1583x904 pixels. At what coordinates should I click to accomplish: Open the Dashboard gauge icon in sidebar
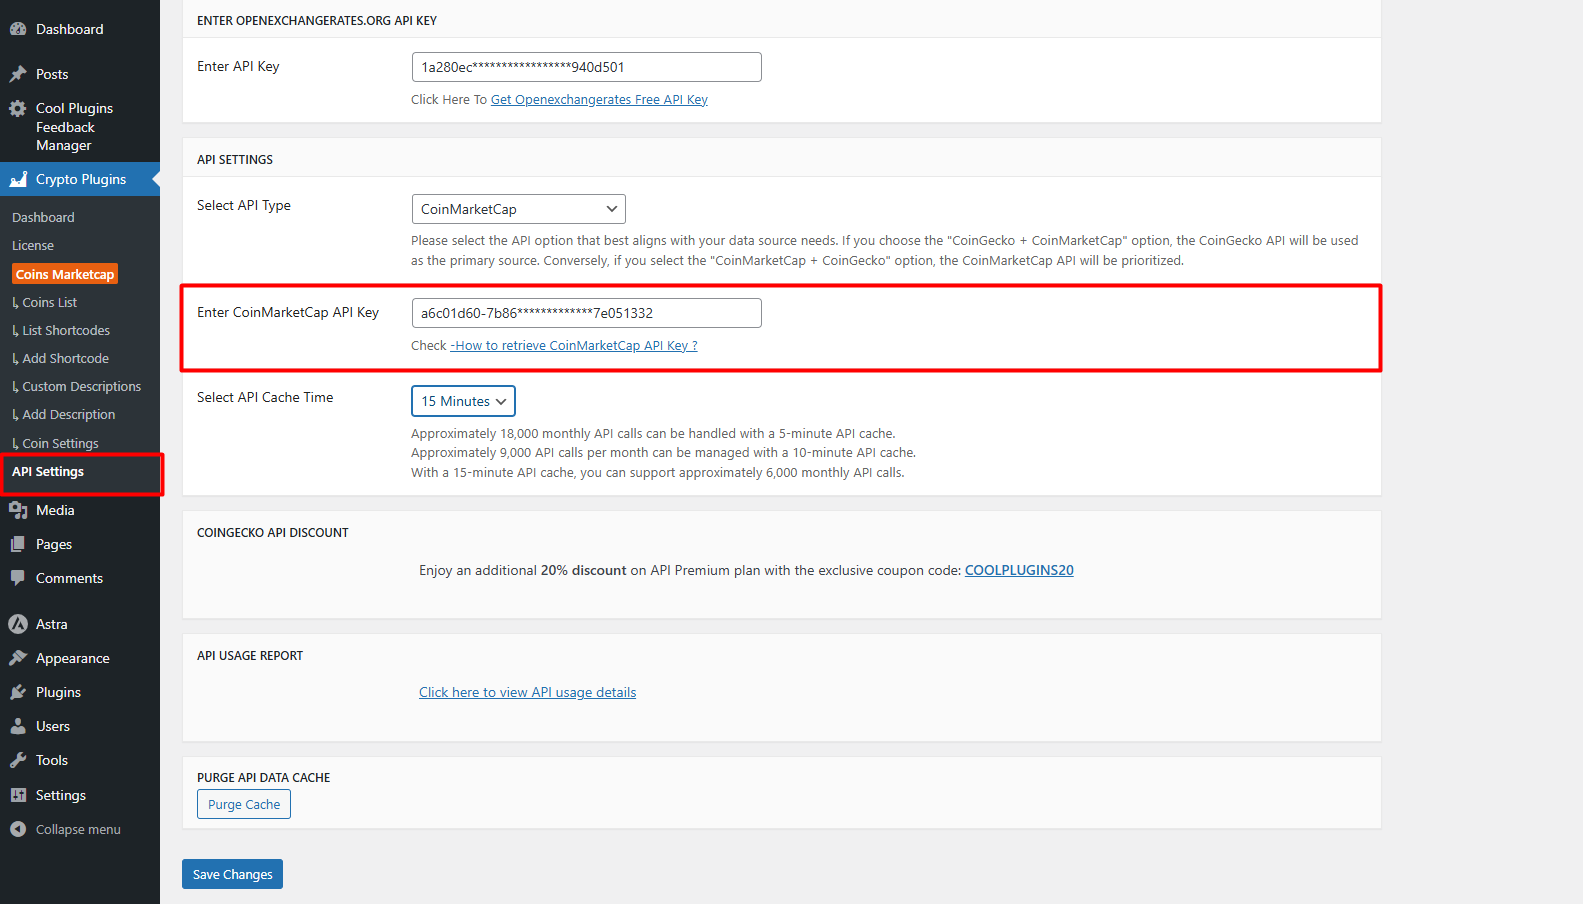coord(18,29)
